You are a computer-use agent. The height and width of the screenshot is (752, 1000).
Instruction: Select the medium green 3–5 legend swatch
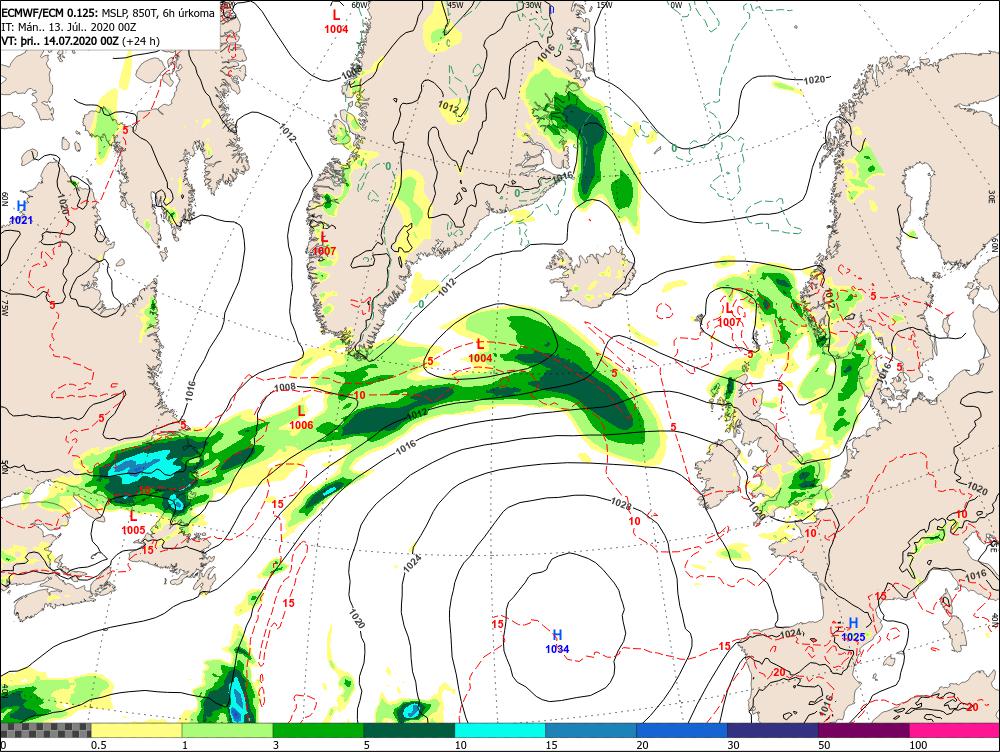point(318,730)
